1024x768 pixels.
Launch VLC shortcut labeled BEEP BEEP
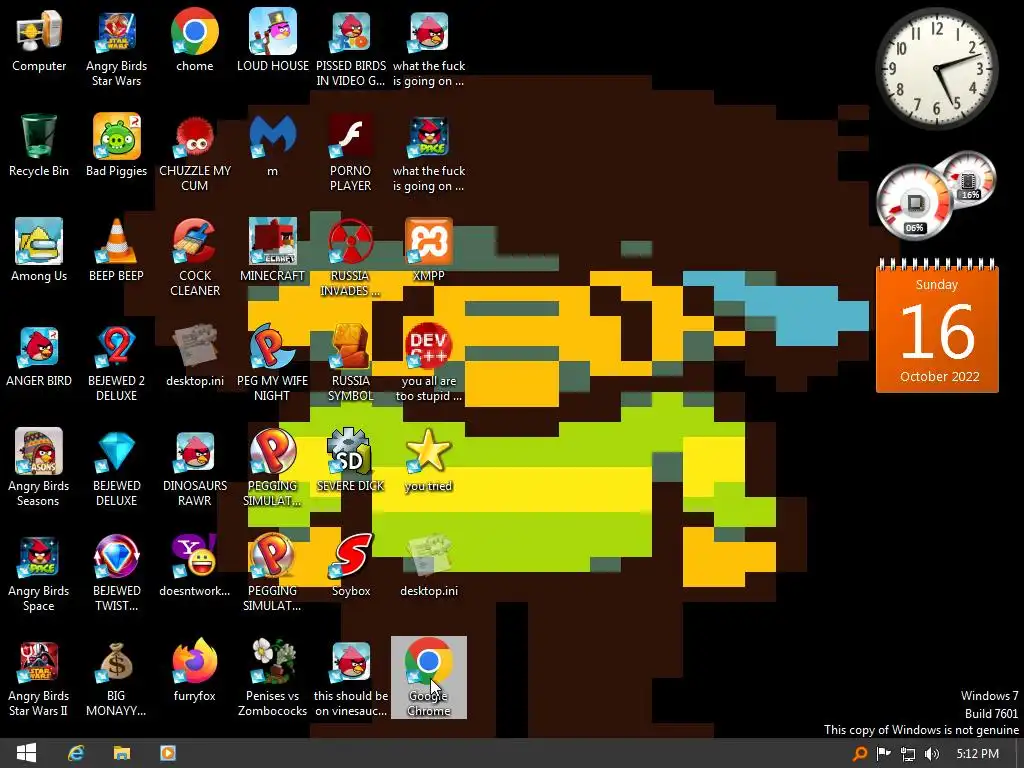click(116, 251)
